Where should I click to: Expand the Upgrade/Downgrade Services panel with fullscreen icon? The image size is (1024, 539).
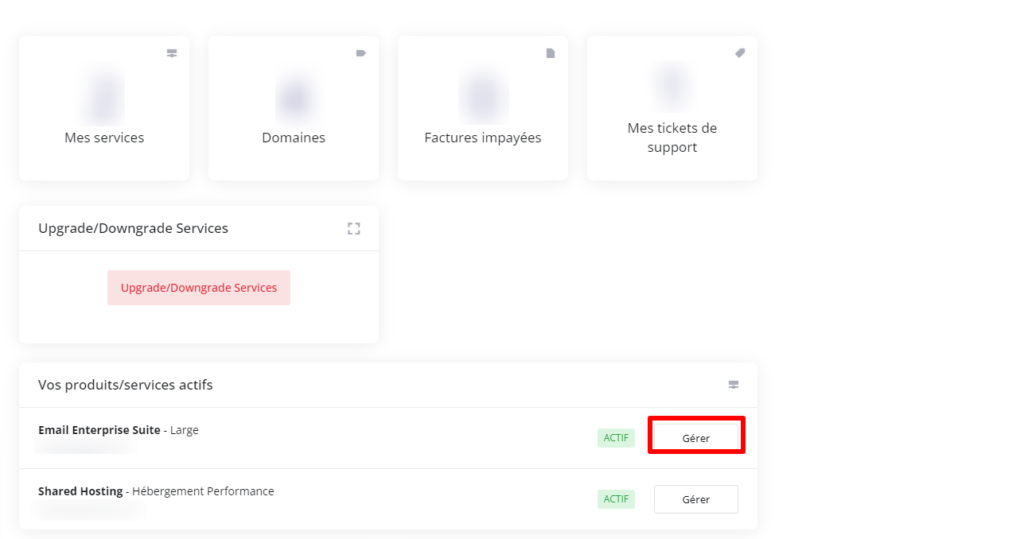(353, 229)
